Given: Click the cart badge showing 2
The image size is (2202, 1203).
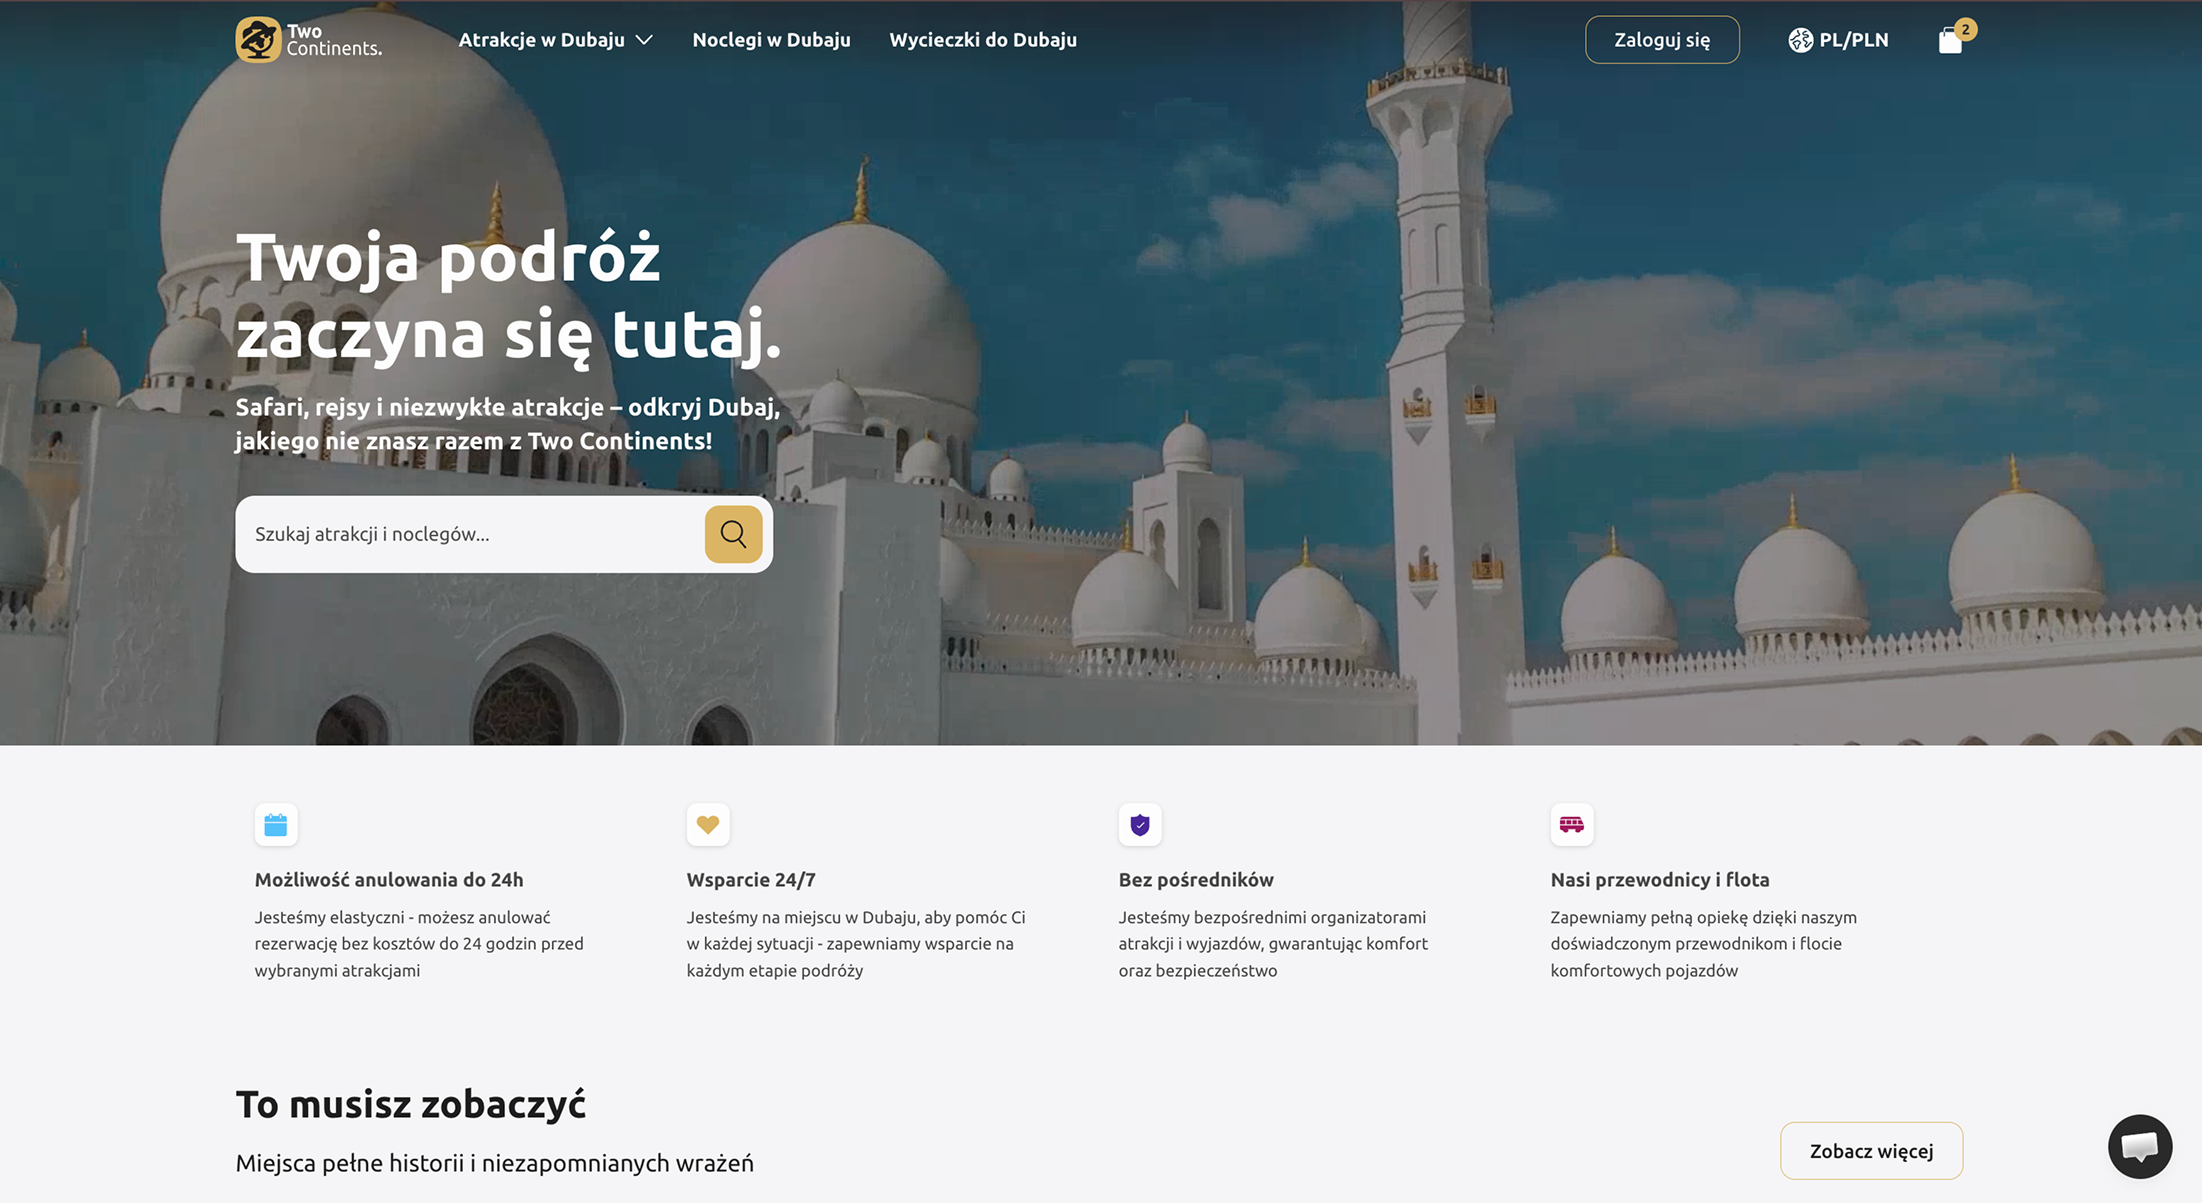Looking at the screenshot, I should click(x=1965, y=29).
